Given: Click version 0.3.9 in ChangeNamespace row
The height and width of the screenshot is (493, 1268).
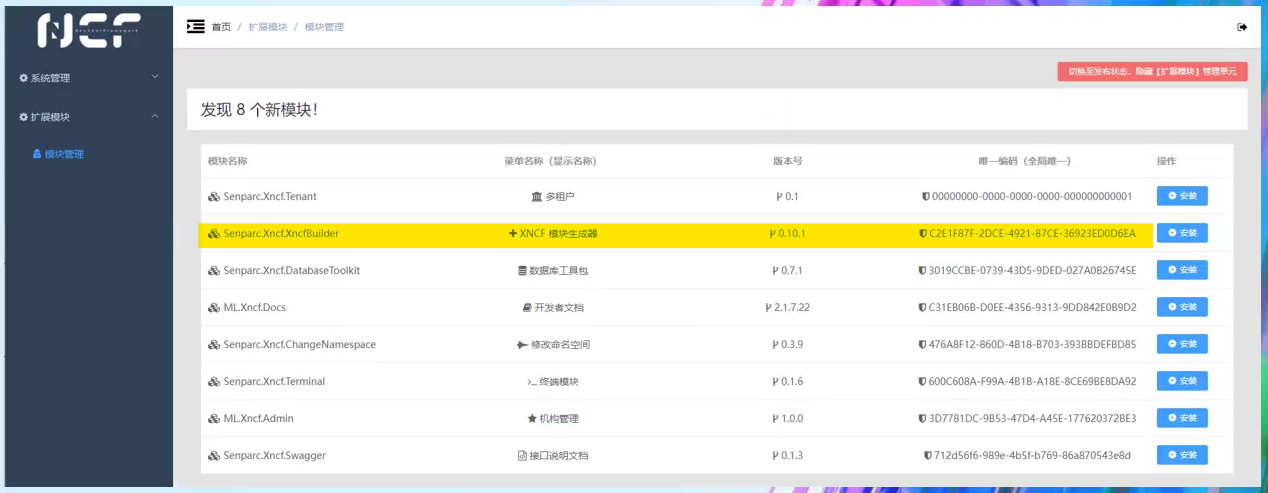Looking at the screenshot, I should point(791,345).
